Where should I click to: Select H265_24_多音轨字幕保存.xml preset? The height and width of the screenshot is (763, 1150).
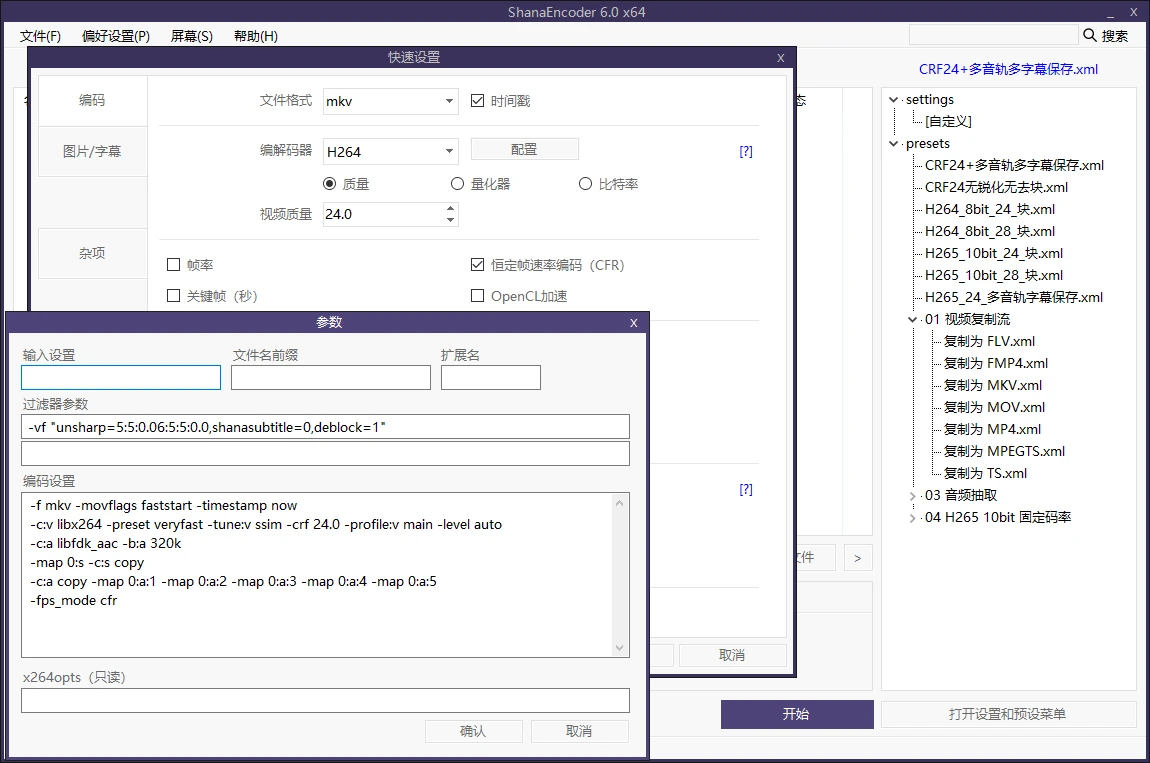tap(1014, 298)
